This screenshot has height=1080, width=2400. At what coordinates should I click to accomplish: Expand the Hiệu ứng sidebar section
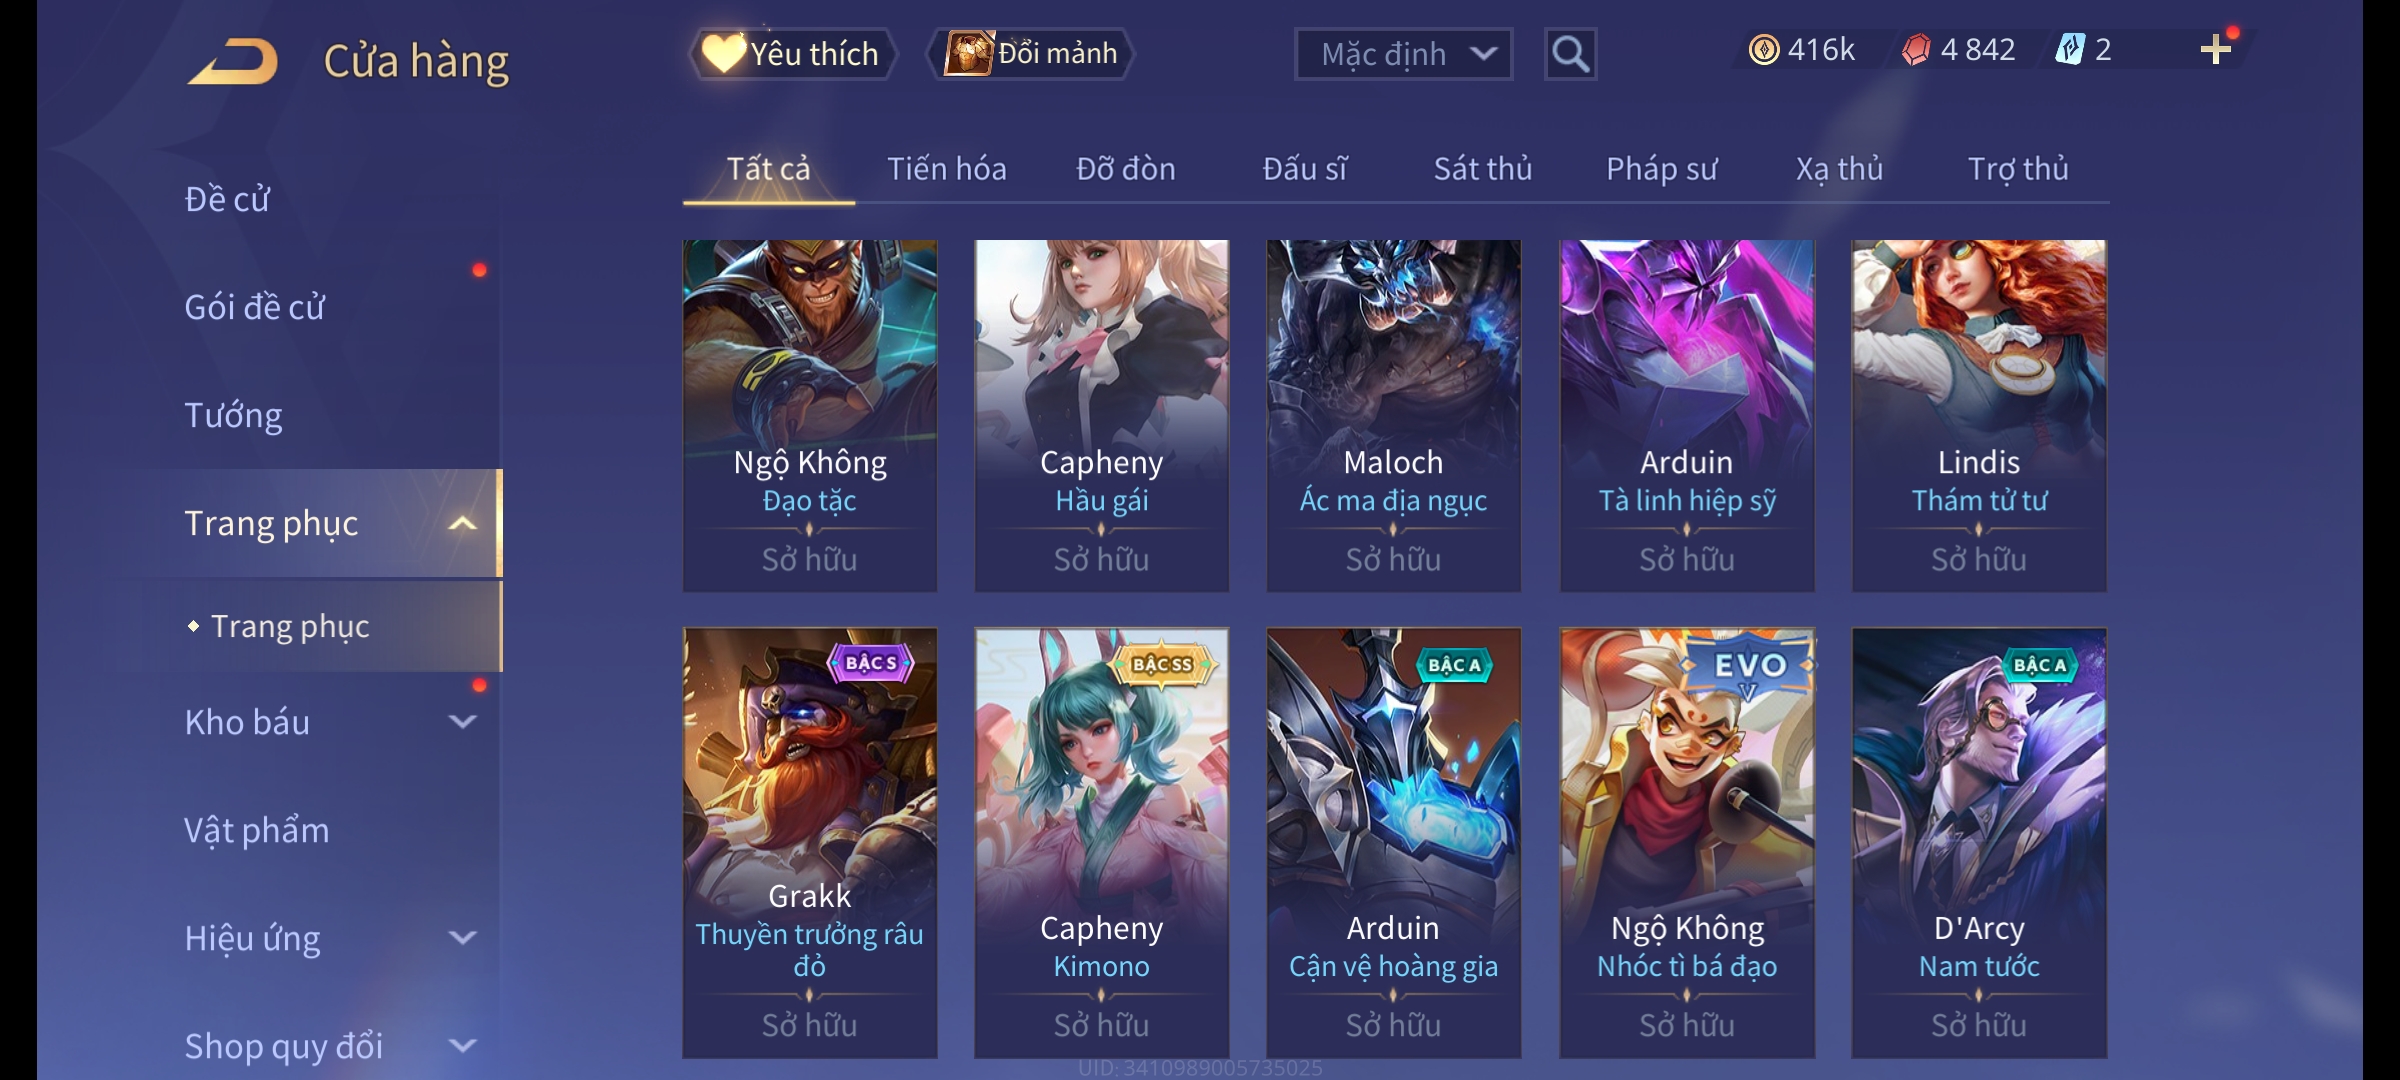pyautogui.click(x=462, y=938)
